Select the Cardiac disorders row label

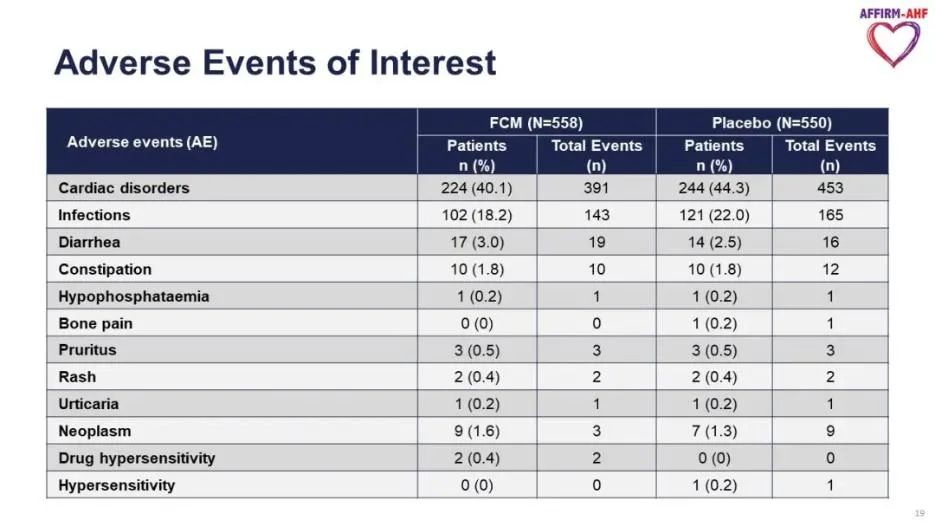click(123, 188)
